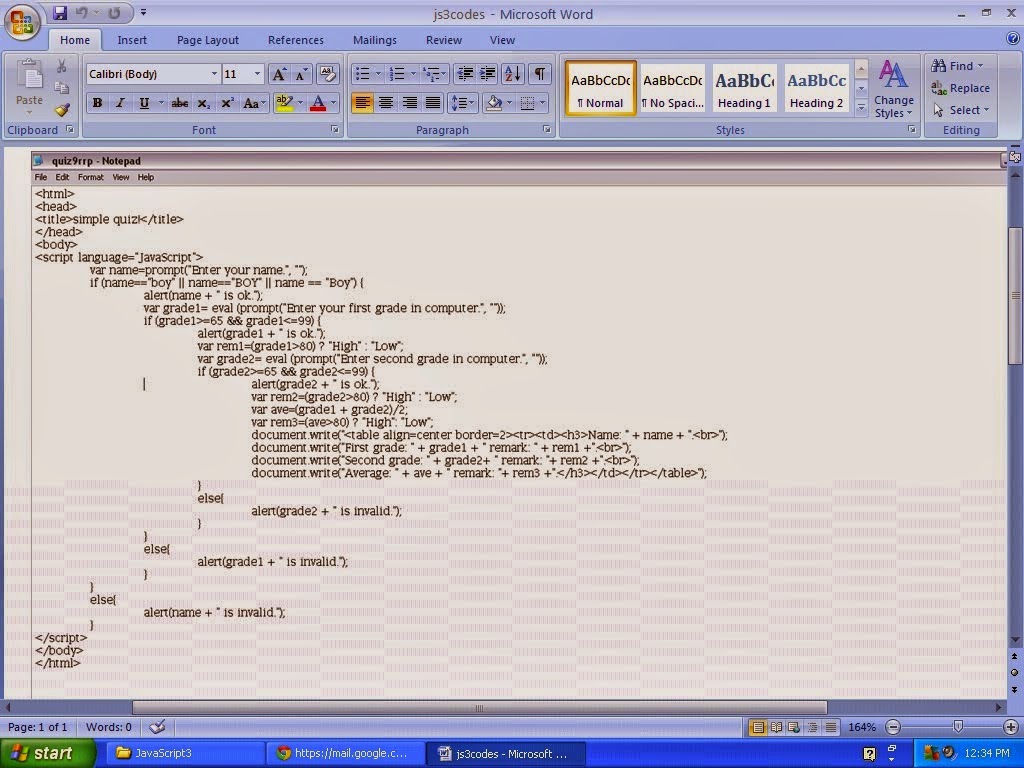Viewport: 1024px width, 768px height.
Task: Increase paragraph indent
Action: (487, 74)
